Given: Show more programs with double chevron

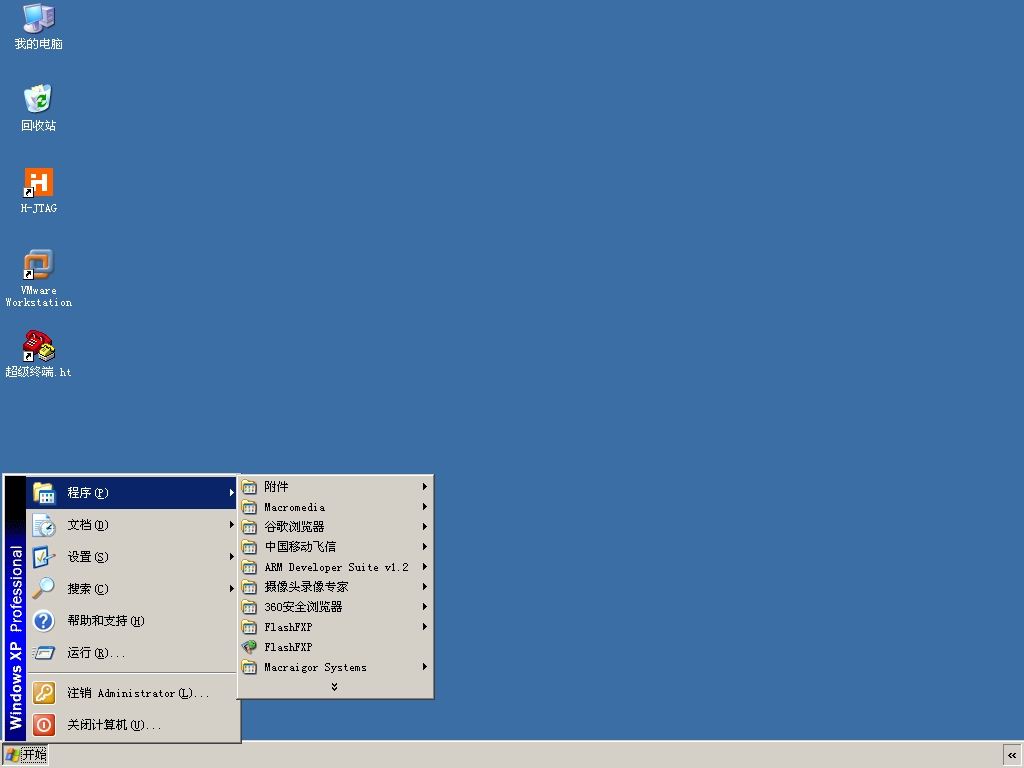Looking at the screenshot, I should tap(334, 687).
